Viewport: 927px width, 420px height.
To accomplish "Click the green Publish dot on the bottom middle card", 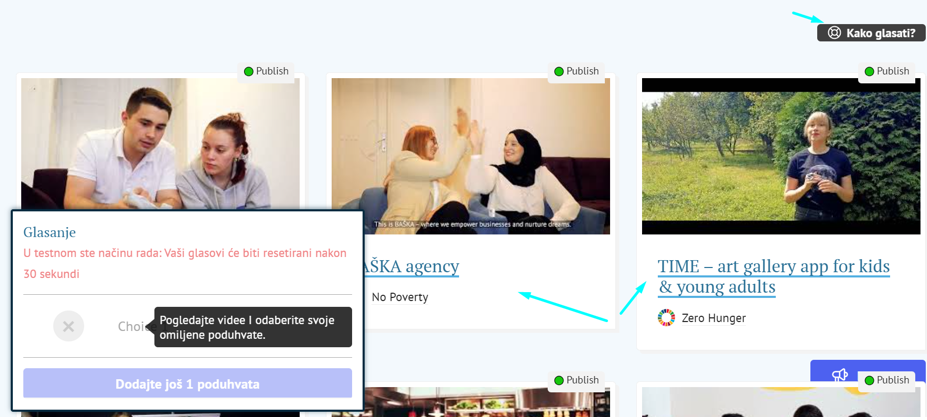I will coord(559,381).
